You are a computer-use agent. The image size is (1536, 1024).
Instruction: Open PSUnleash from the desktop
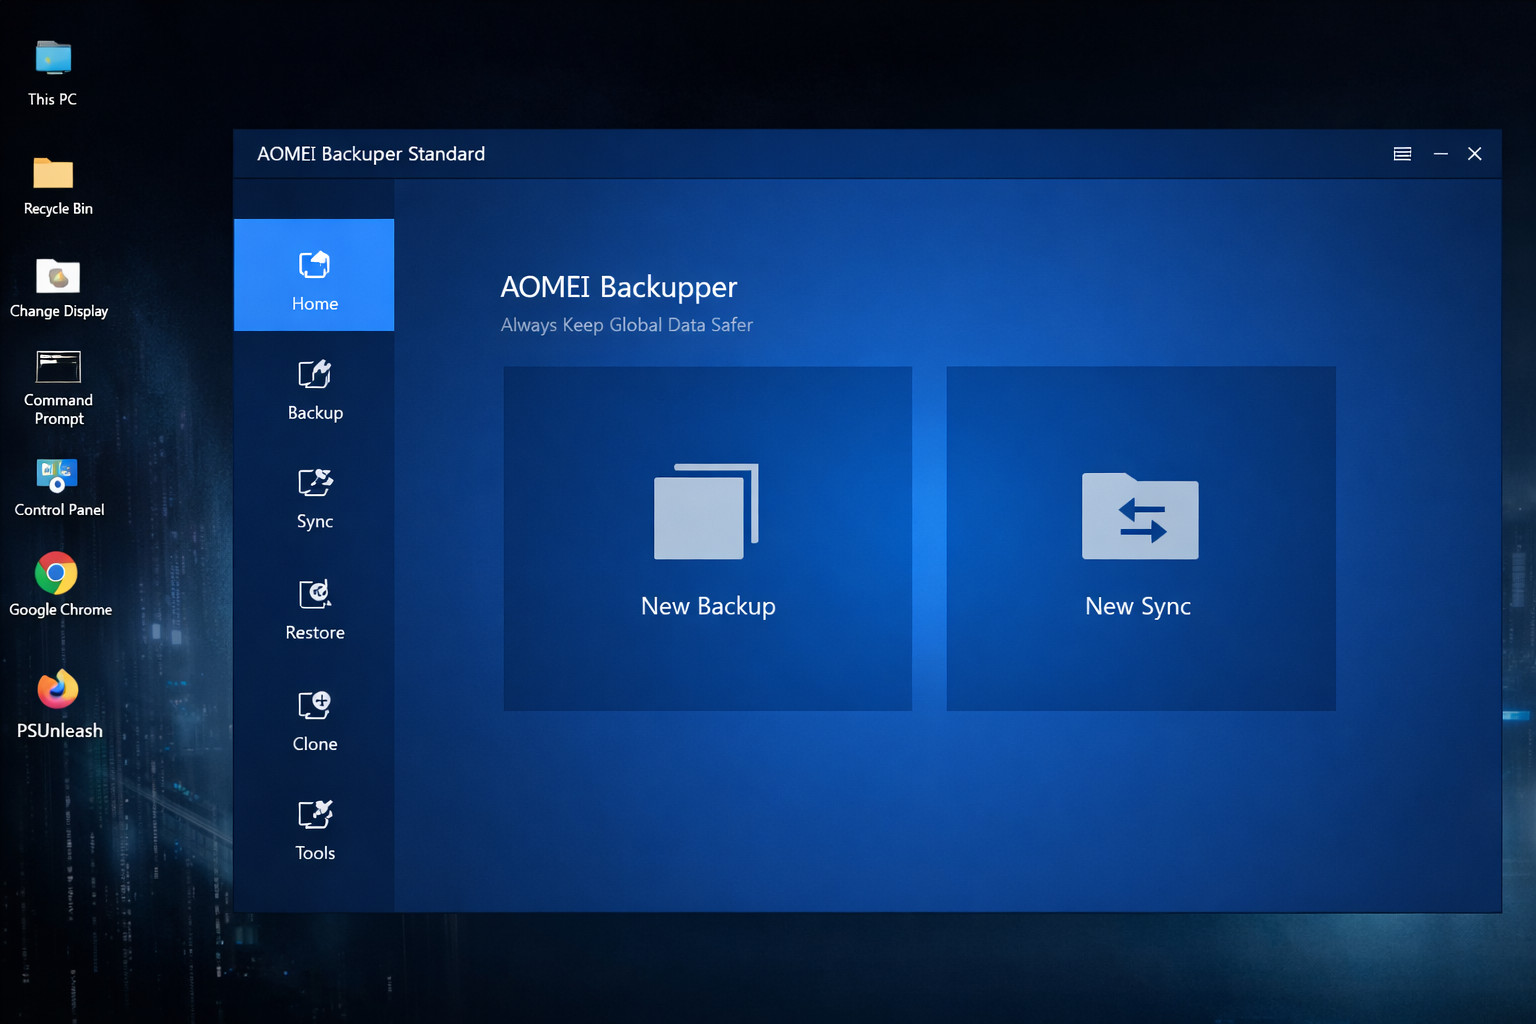click(x=57, y=690)
